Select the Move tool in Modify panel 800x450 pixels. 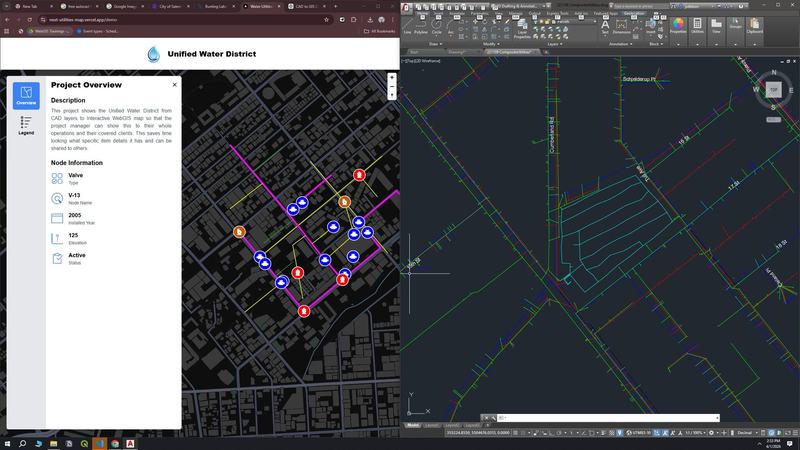[476, 21]
